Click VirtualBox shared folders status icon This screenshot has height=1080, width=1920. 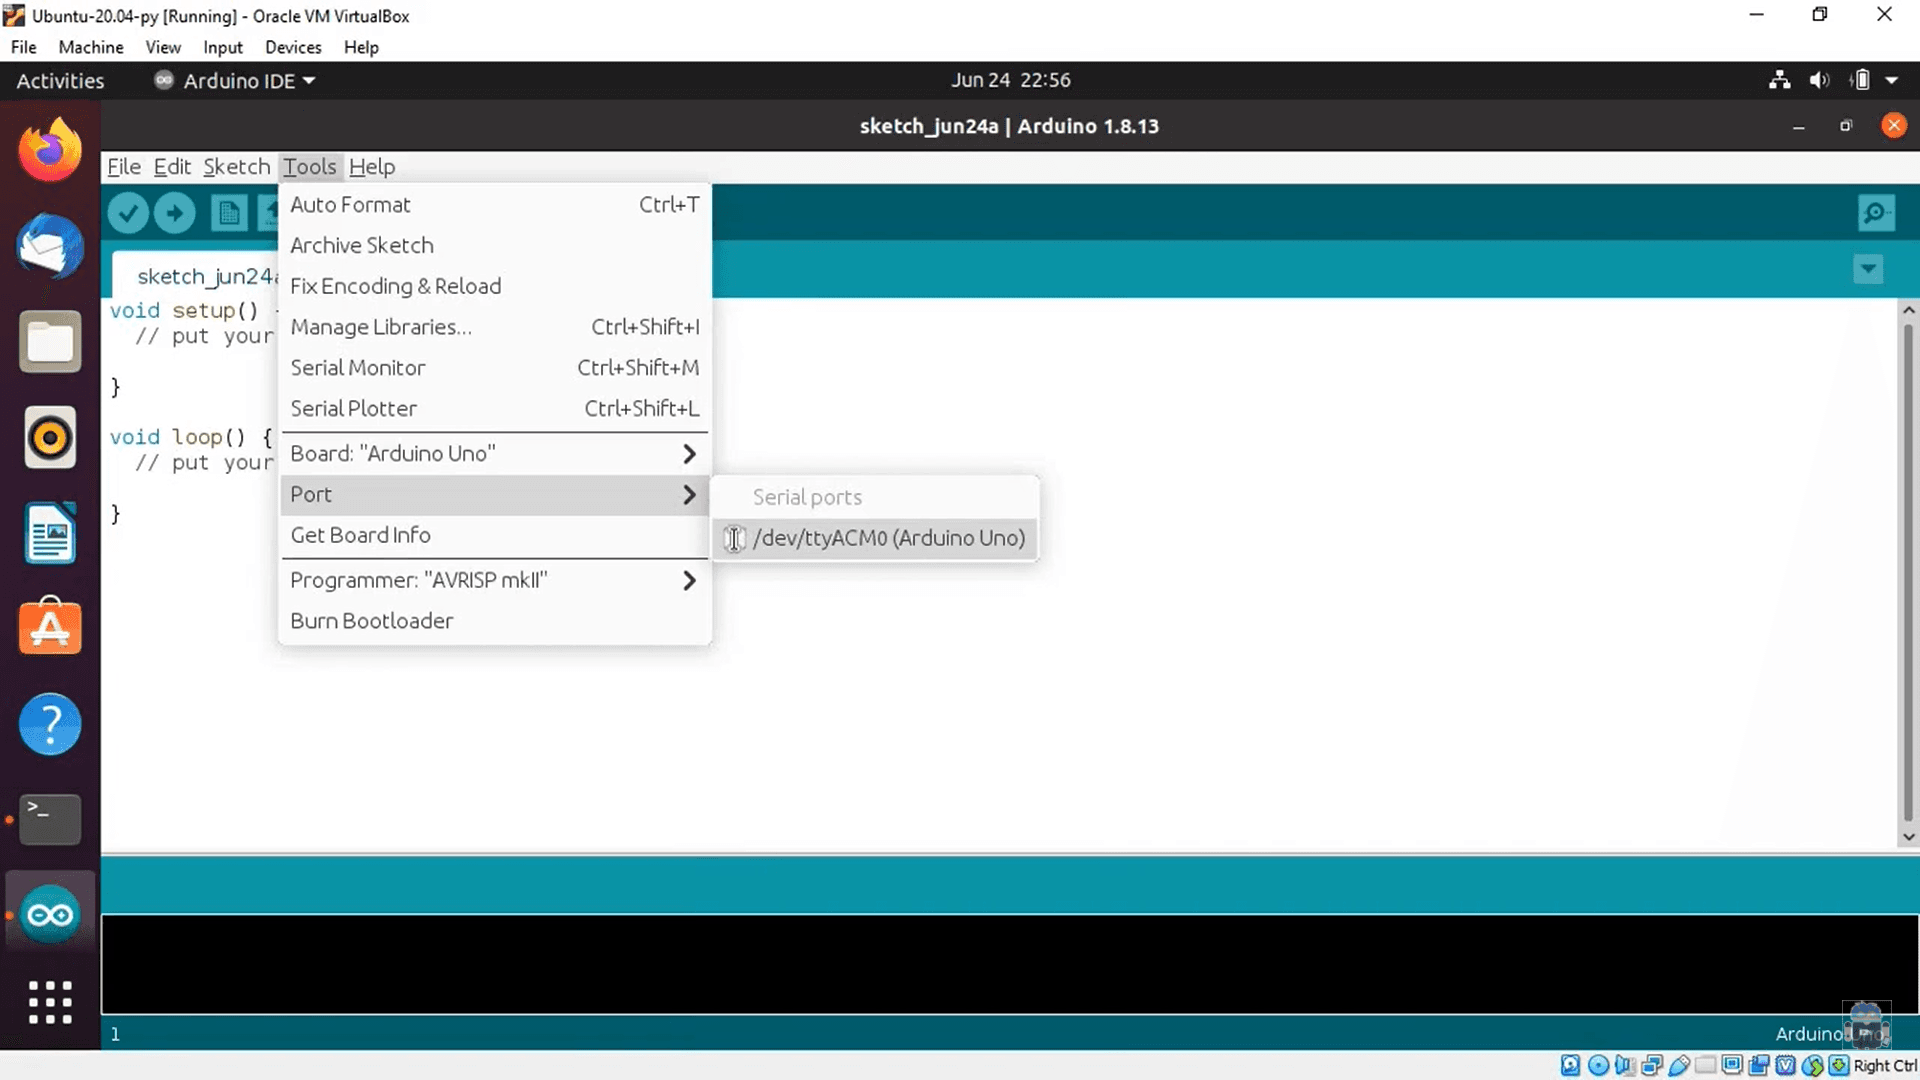point(1706,1066)
